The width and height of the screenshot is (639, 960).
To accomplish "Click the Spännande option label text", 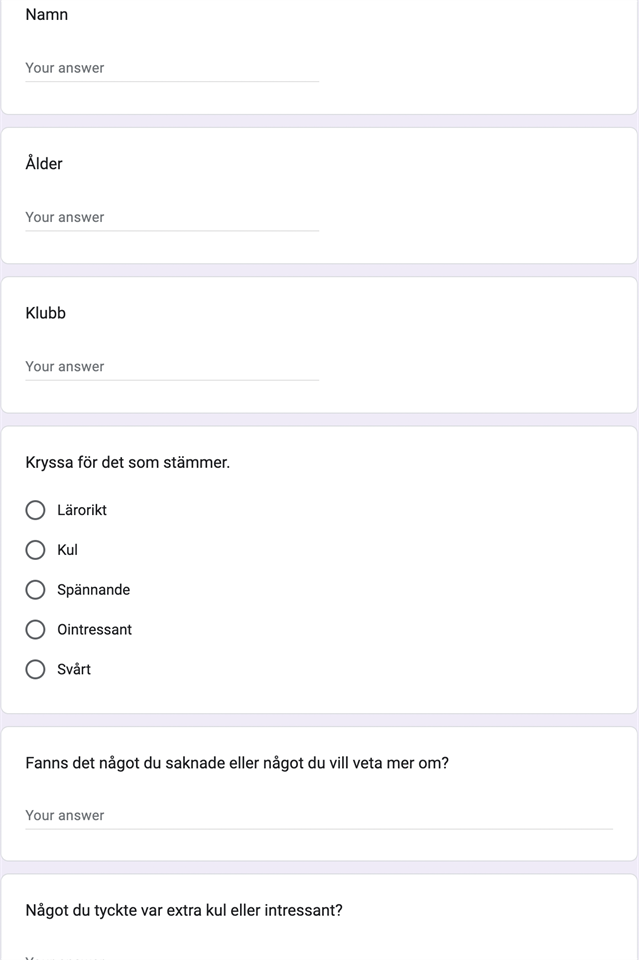I will click(x=93, y=590).
